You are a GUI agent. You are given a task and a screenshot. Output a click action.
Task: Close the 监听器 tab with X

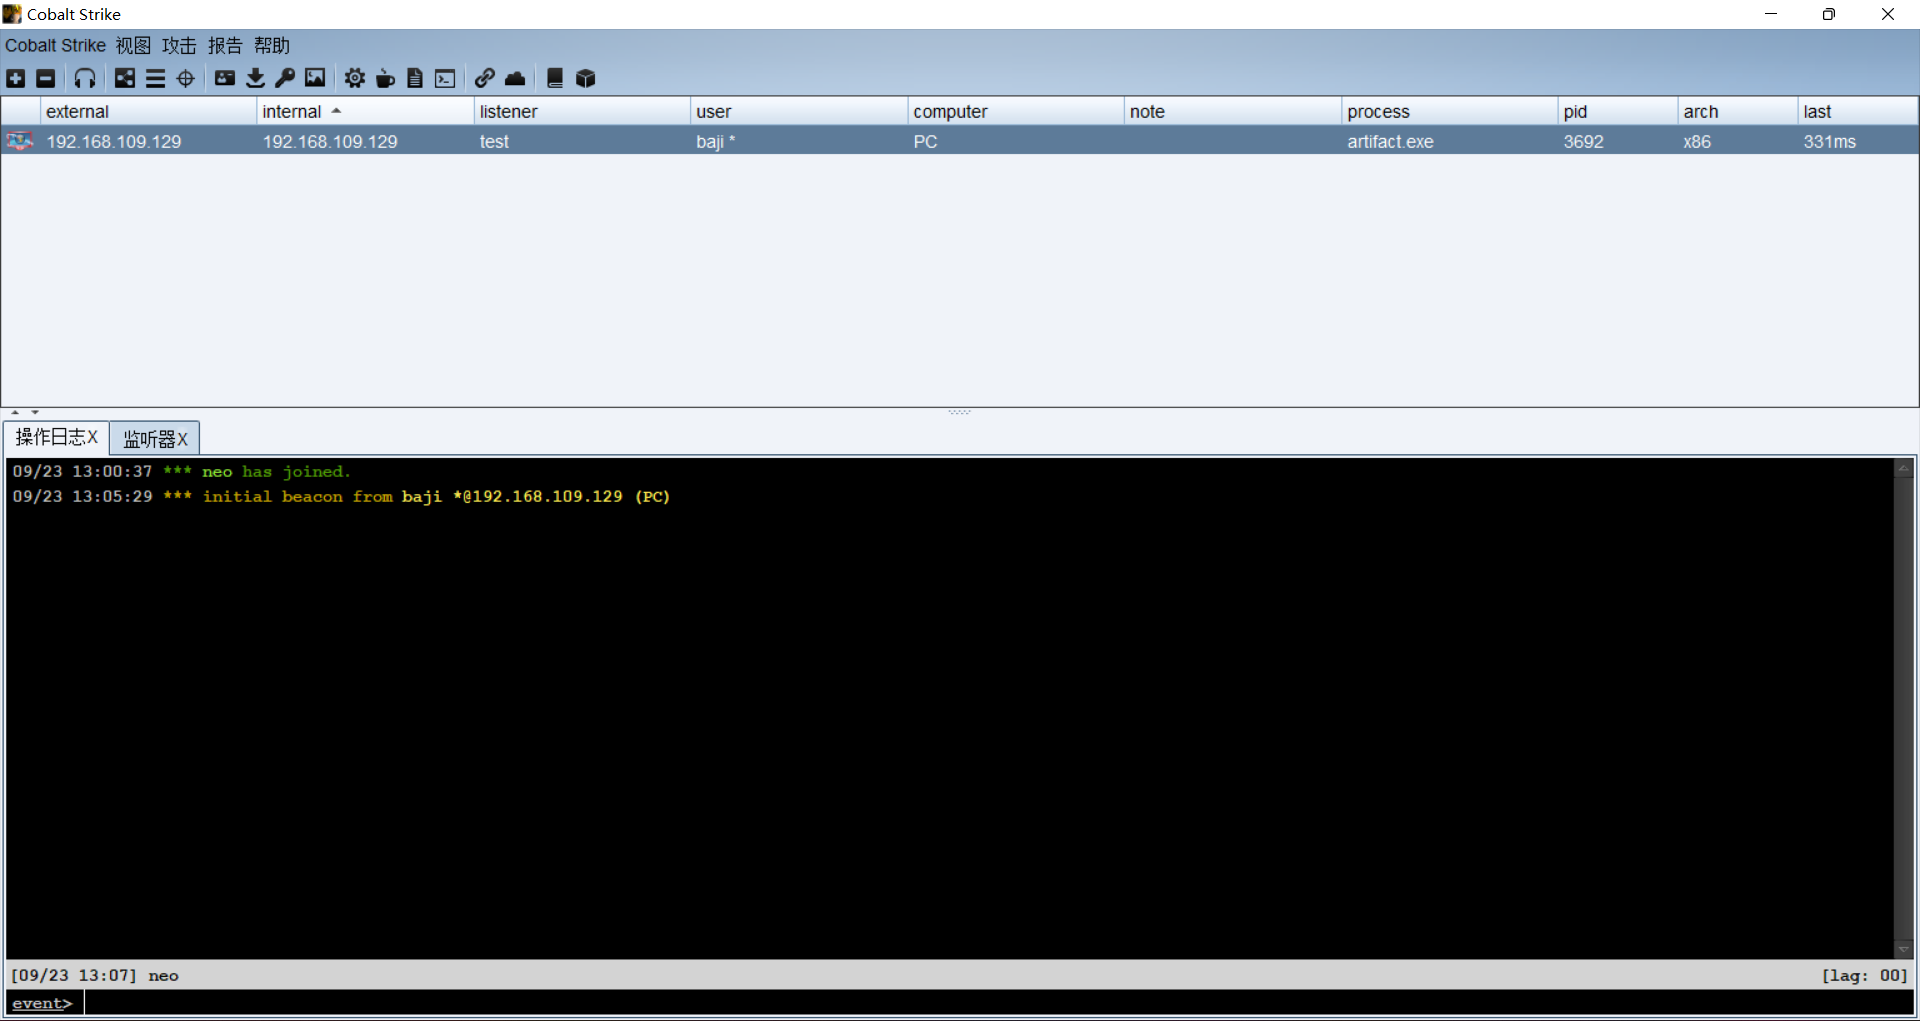[182, 439]
